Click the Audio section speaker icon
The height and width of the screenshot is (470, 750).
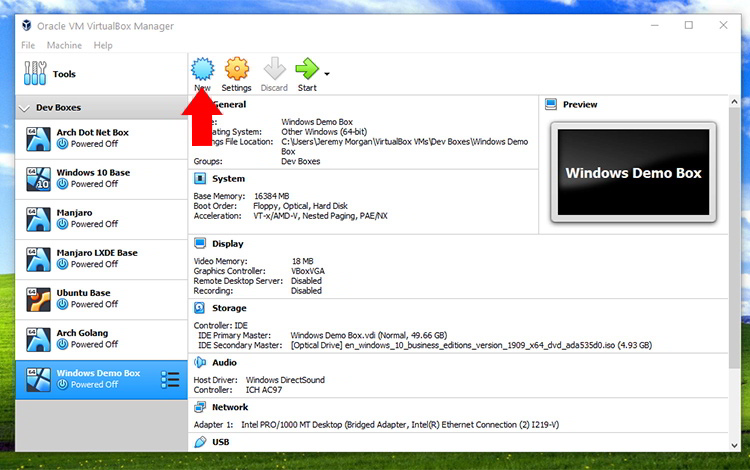pos(200,362)
